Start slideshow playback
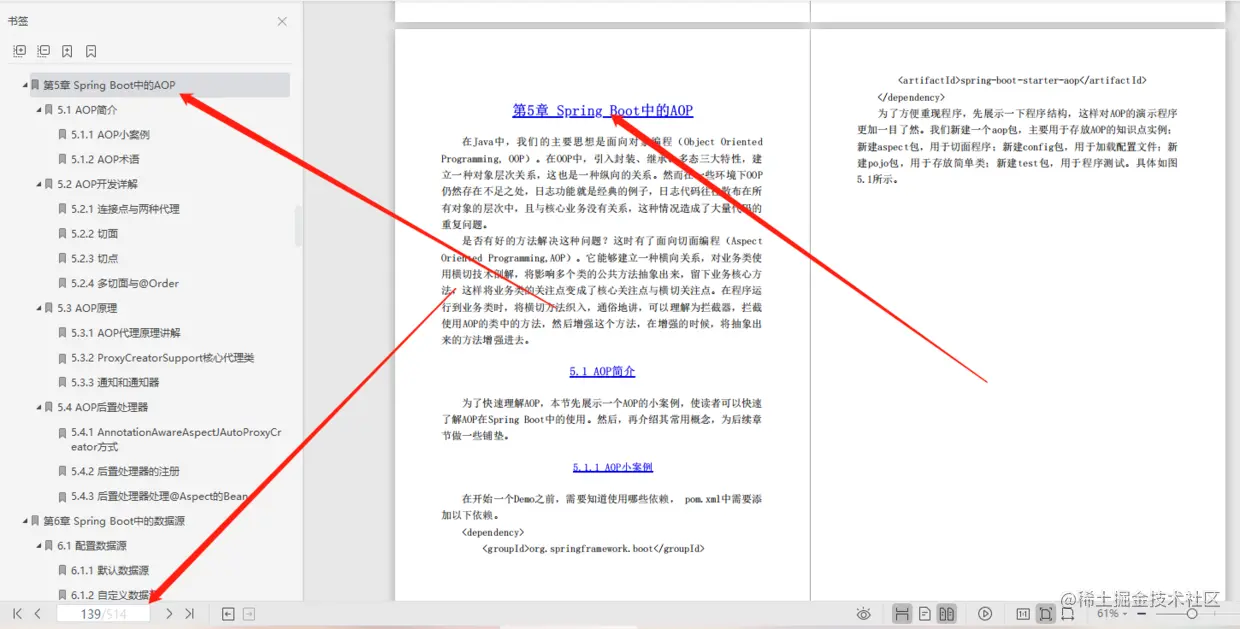Screen dimensions: 1240x629 [985, 614]
